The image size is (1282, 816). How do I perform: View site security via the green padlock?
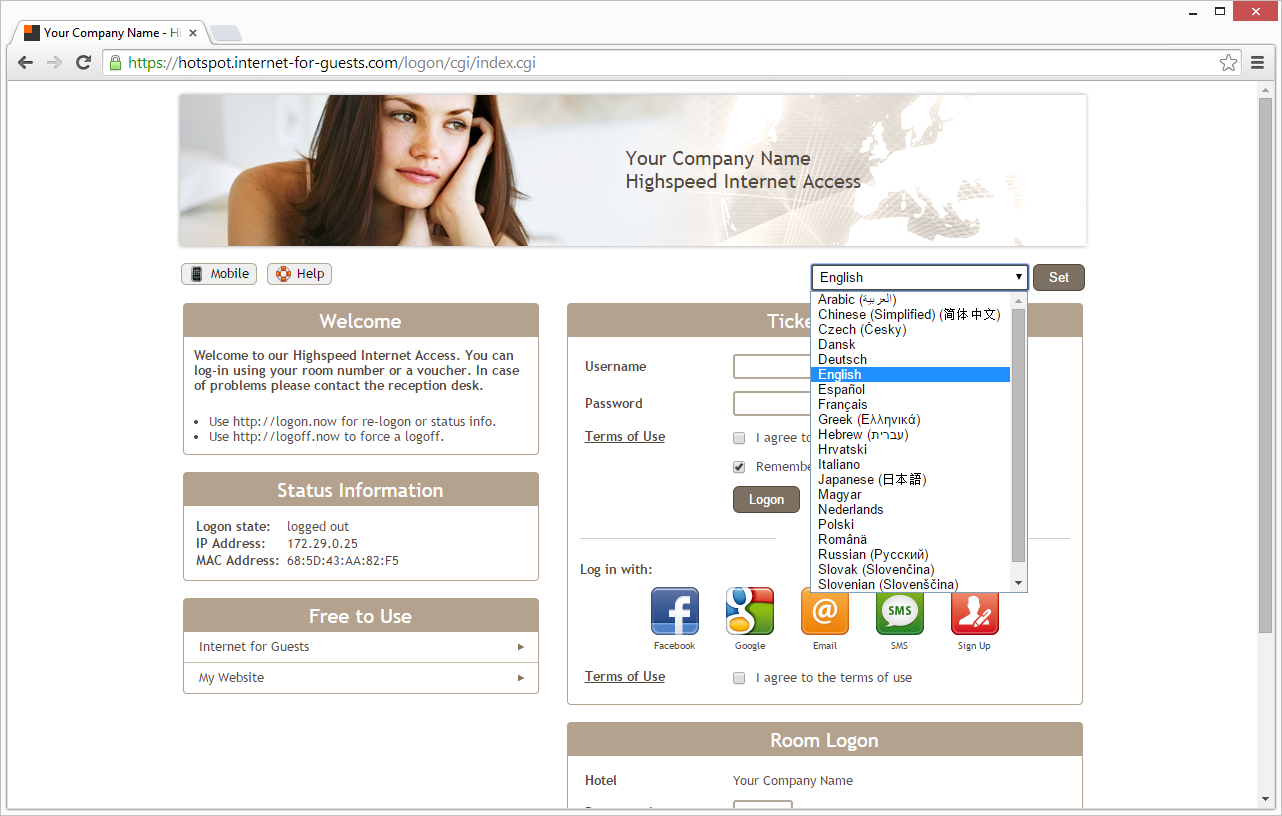pos(116,63)
